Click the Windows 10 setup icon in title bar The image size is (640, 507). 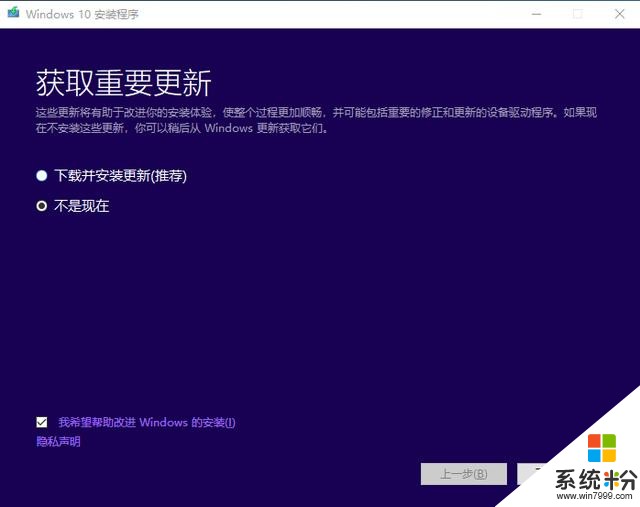[13, 12]
